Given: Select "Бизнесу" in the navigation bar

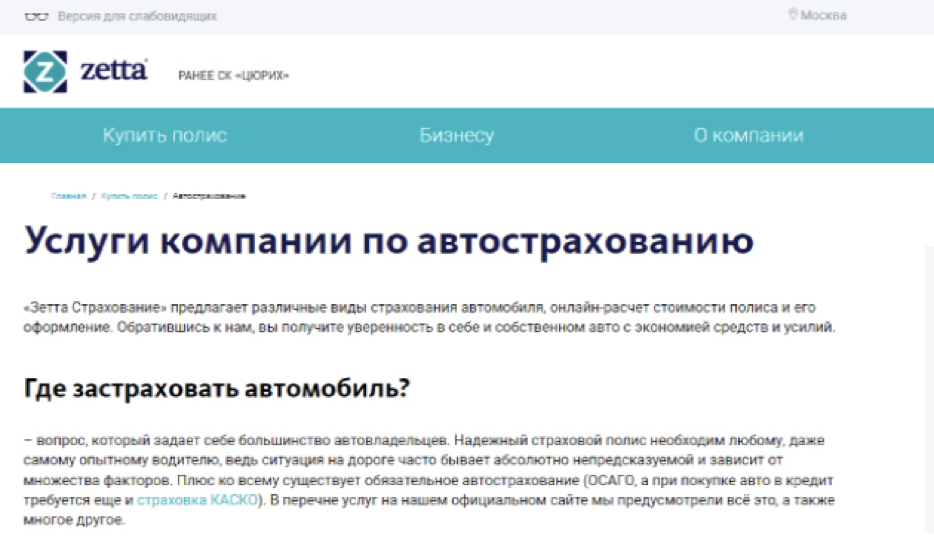Looking at the screenshot, I should [x=456, y=136].
